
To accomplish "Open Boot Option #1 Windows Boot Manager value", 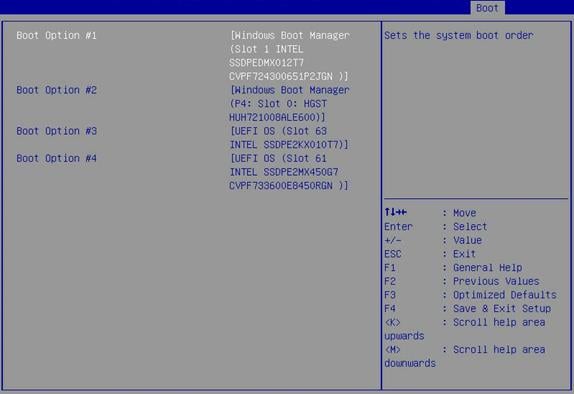I will (x=290, y=56).
